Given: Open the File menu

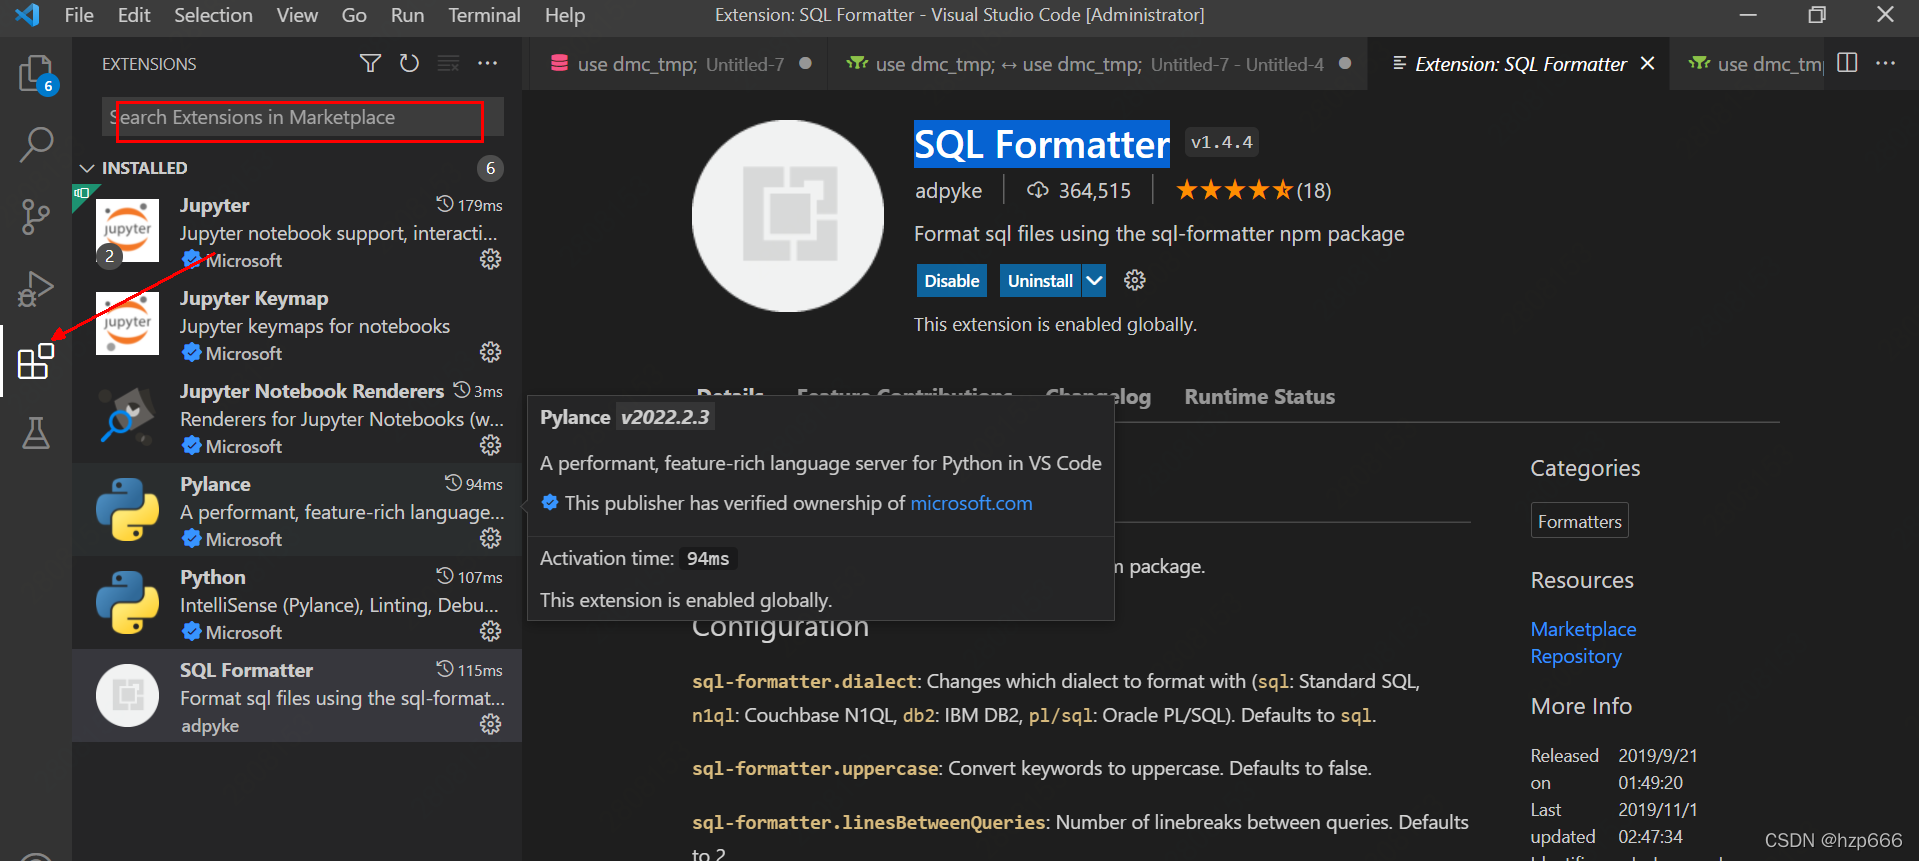Looking at the screenshot, I should click(x=79, y=15).
